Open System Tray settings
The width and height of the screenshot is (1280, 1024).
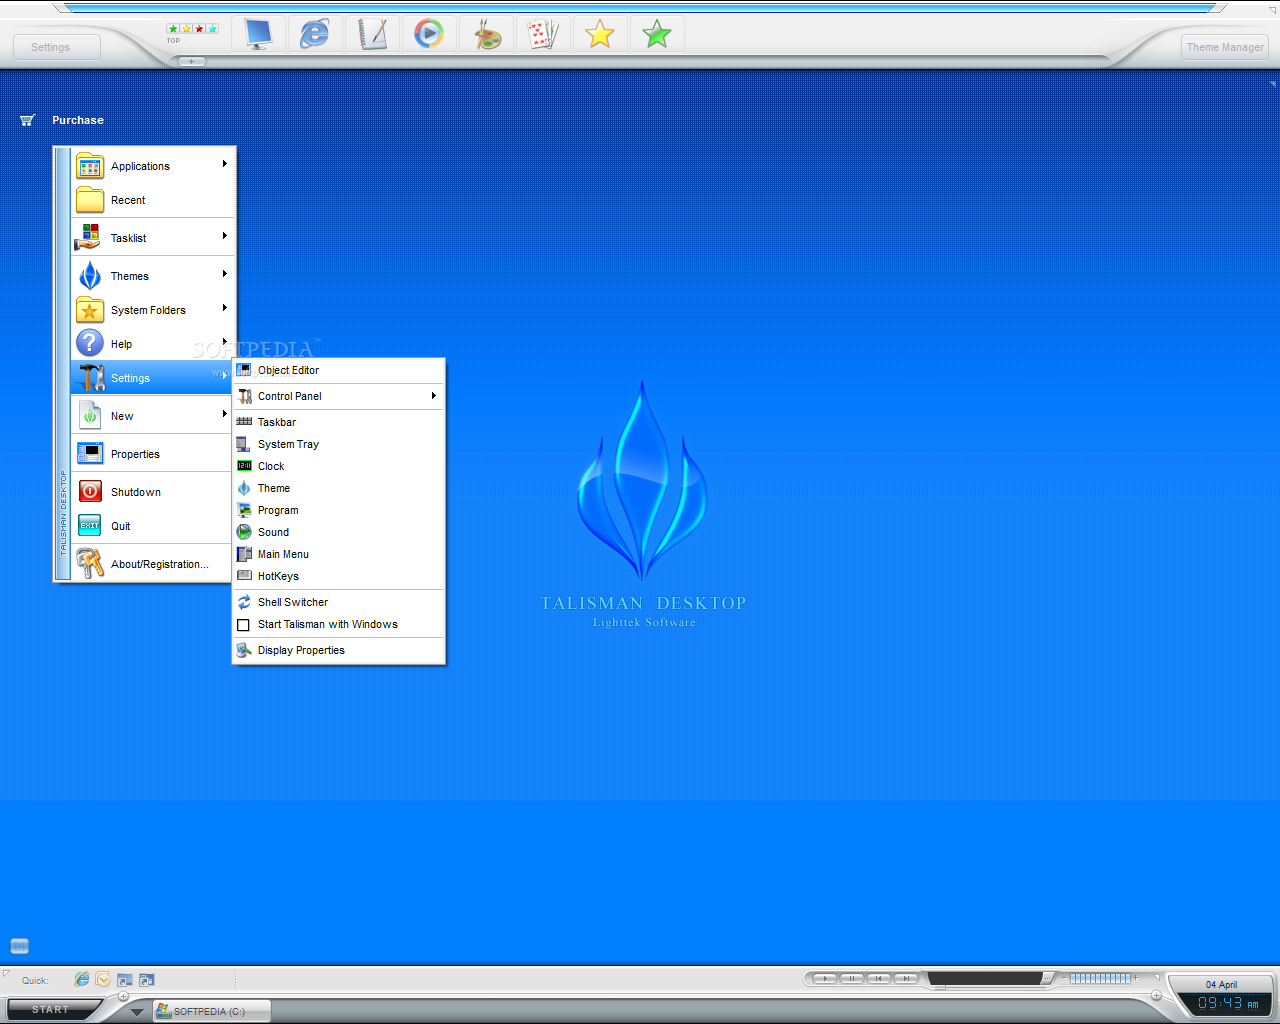[x=339, y=444]
